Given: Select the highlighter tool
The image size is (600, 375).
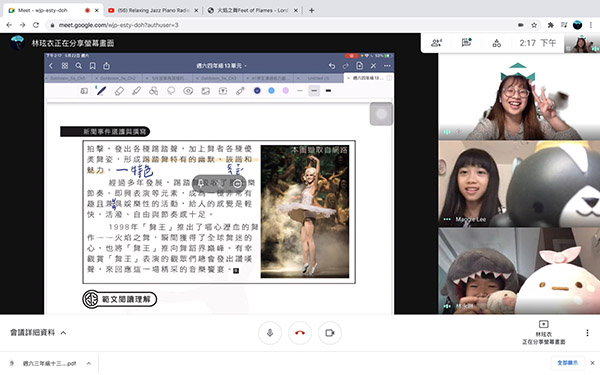Looking at the screenshot, I should coord(136,91).
